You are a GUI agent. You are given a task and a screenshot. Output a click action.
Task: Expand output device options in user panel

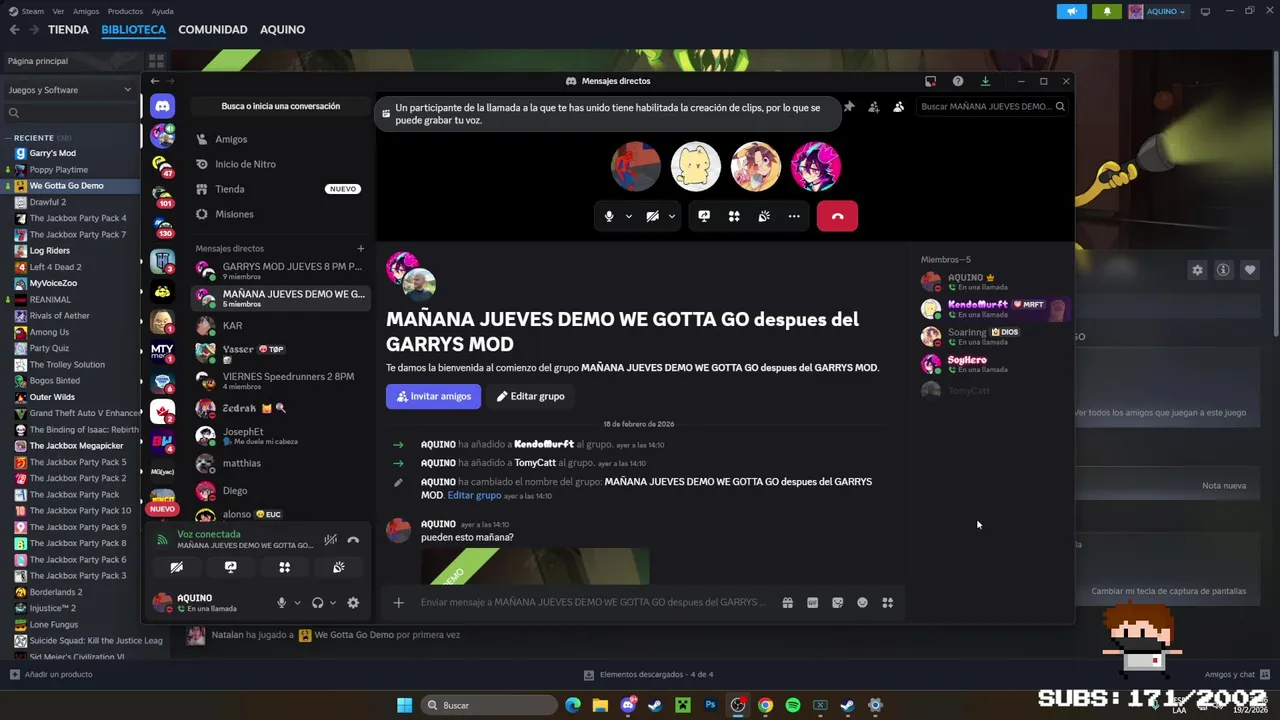coord(333,603)
